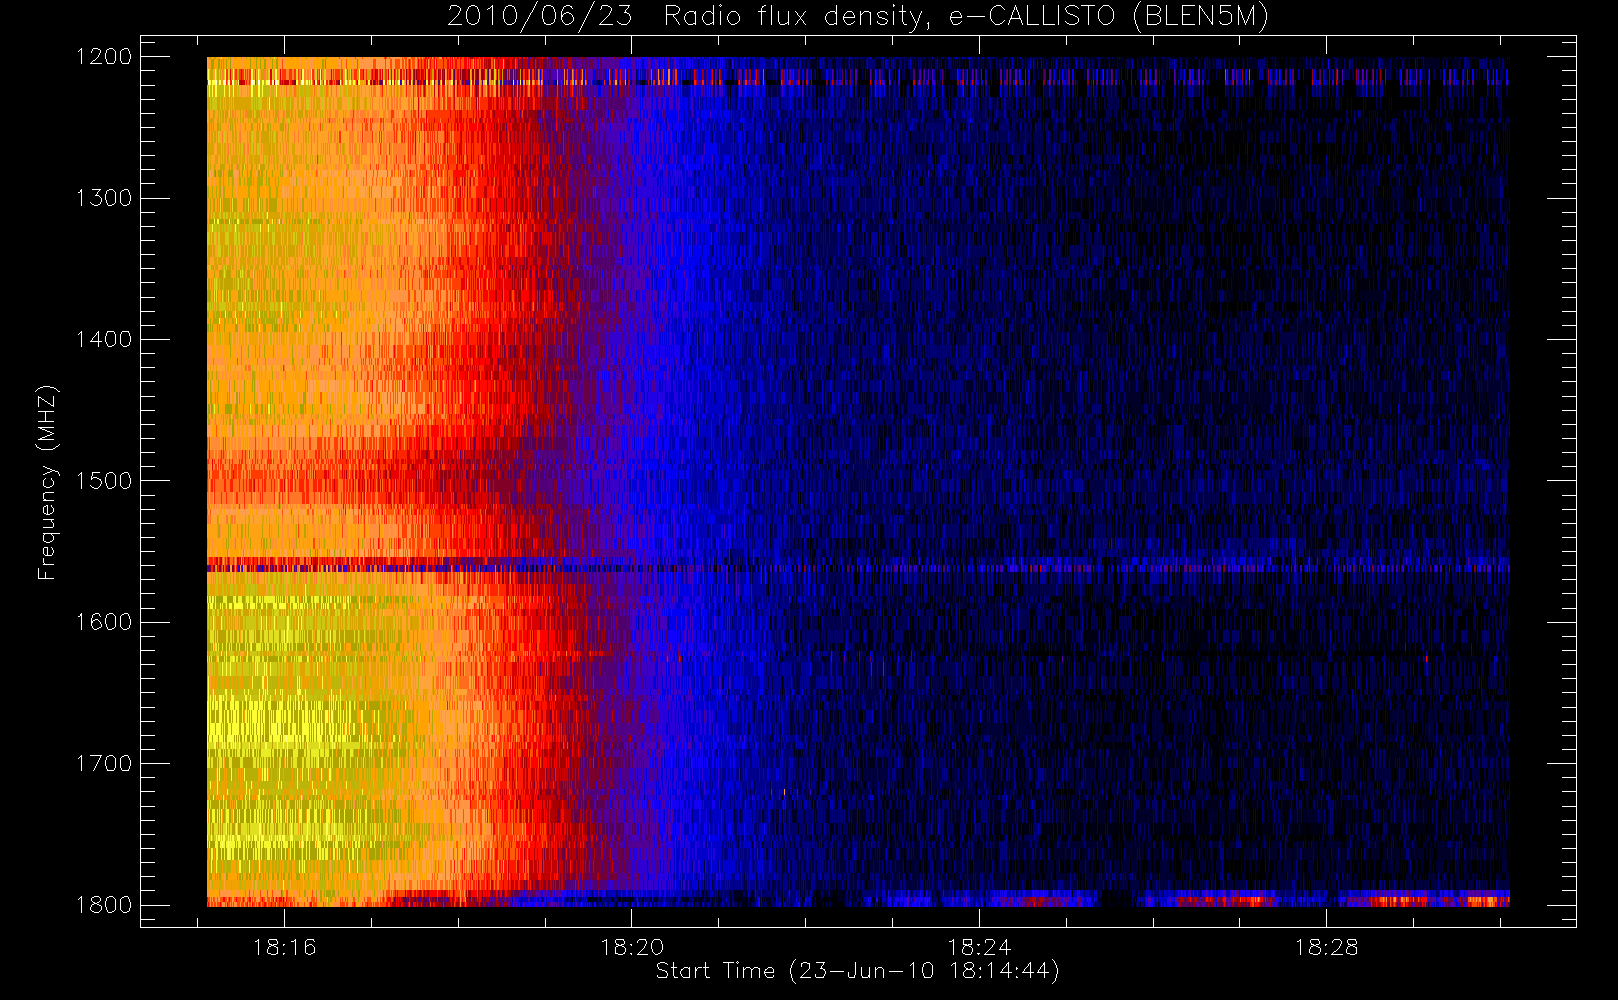Click the 18:20 time tick label
Viewport: 1618px width, 1000px height.
[632, 947]
